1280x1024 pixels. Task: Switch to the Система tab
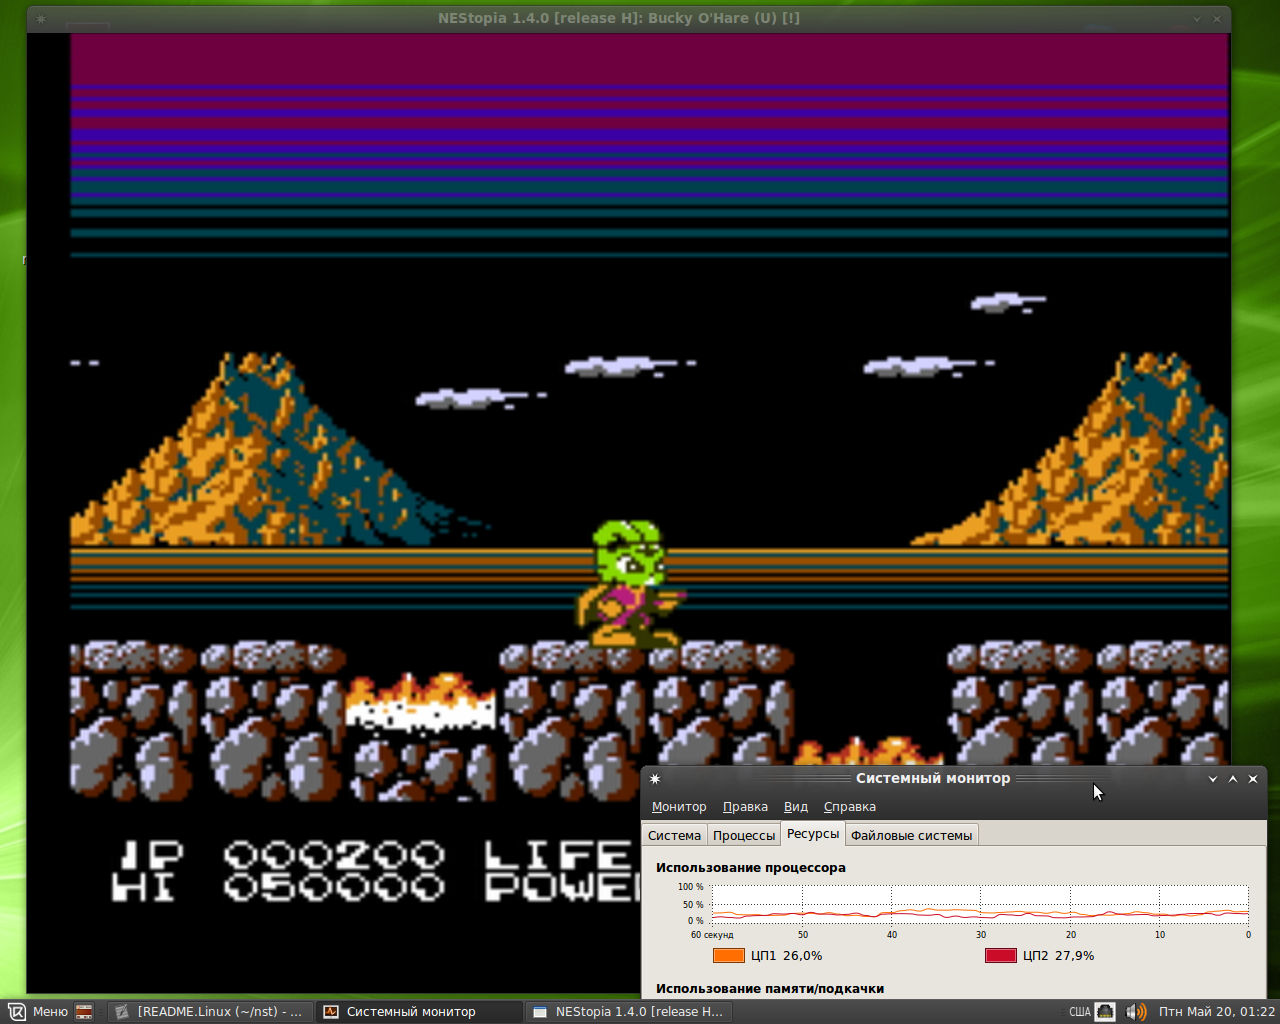tap(674, 835)
